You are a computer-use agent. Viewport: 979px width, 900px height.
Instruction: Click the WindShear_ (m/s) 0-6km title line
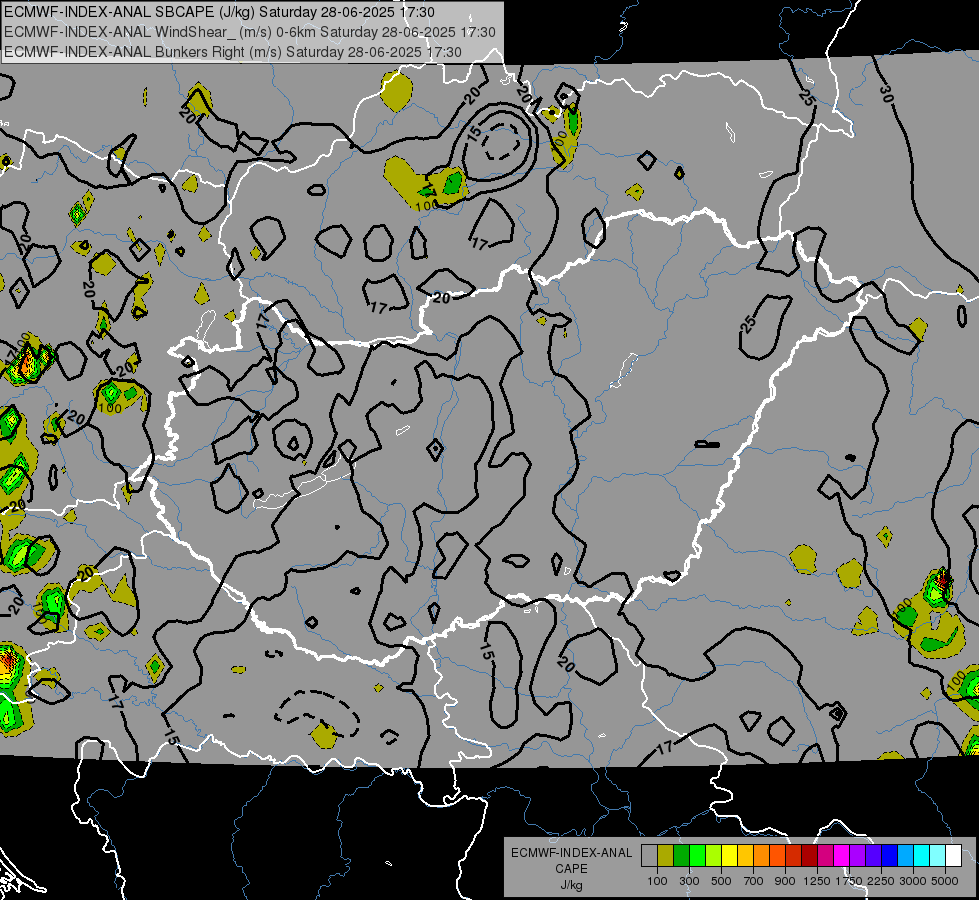(x=250, y=32)
